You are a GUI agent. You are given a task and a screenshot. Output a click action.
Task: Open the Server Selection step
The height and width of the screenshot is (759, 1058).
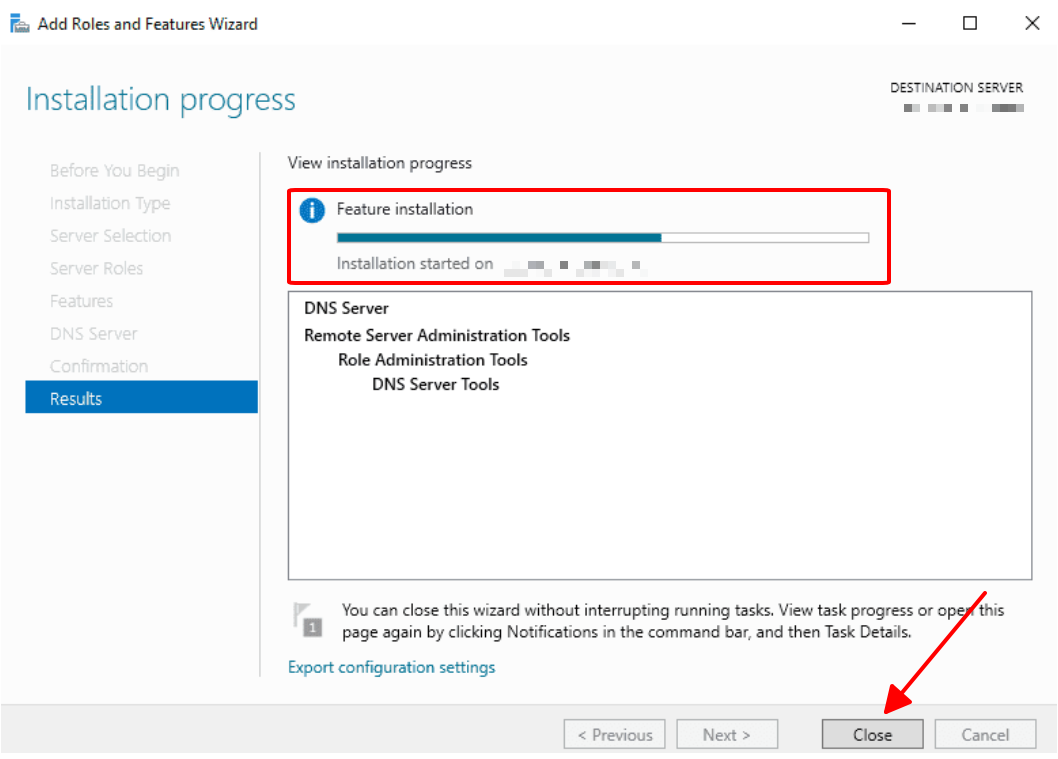(x=110, y=236)
